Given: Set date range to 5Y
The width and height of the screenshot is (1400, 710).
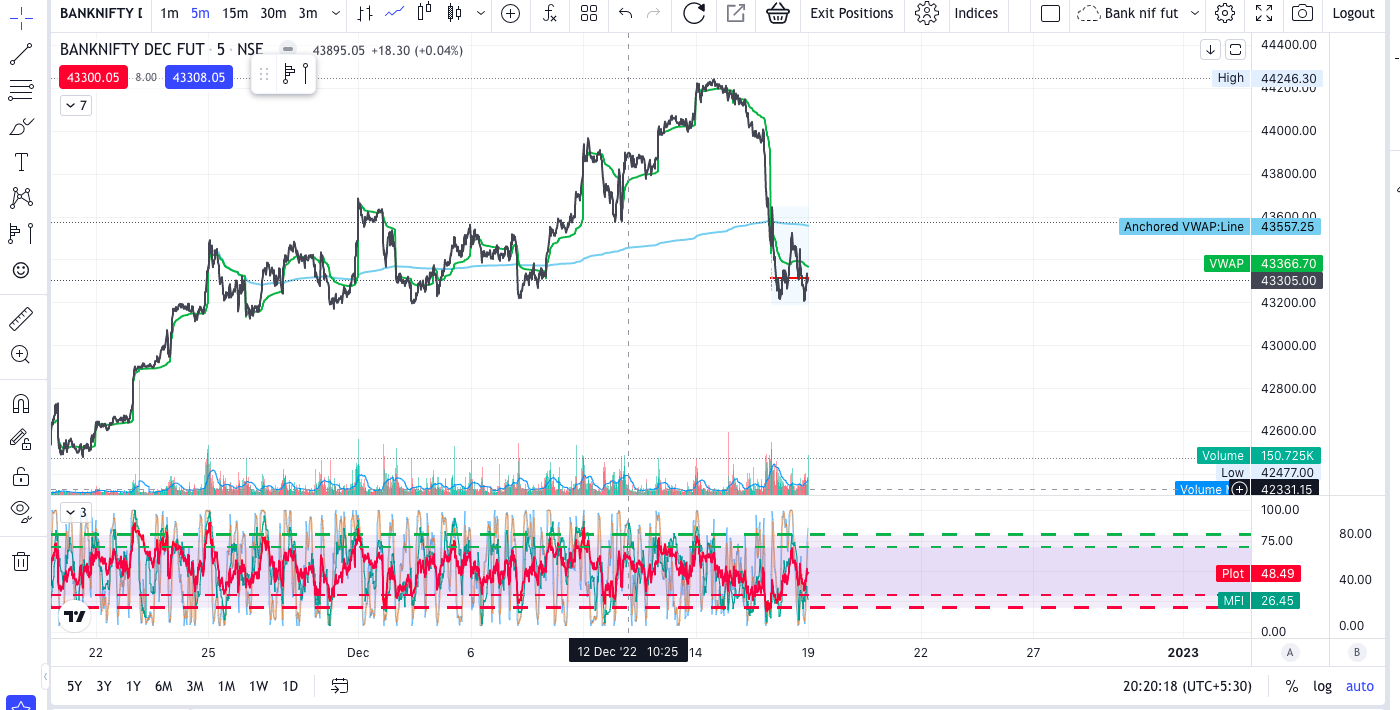Looking at the screenshot, I should [x=75, y=686].
